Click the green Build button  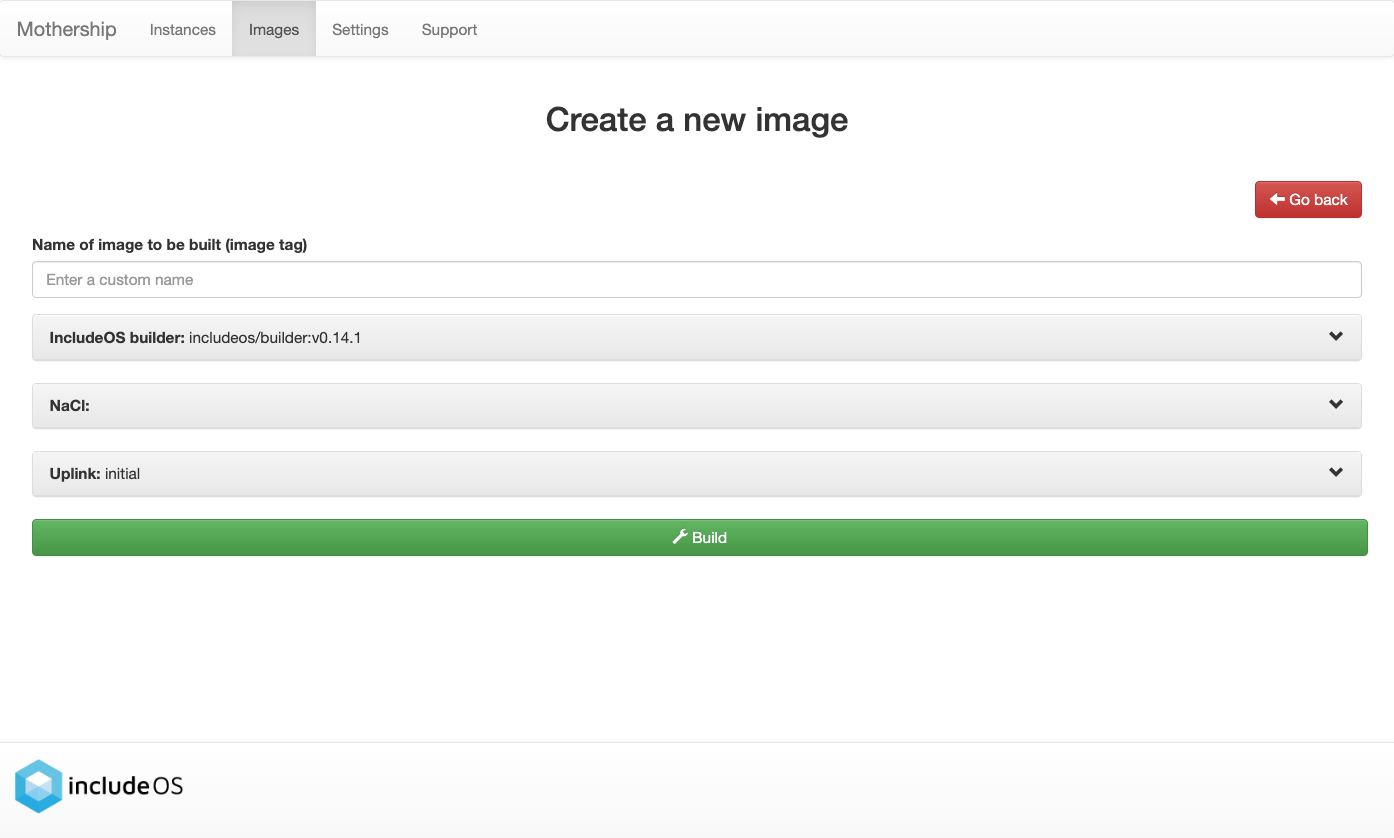pos(699,537)
